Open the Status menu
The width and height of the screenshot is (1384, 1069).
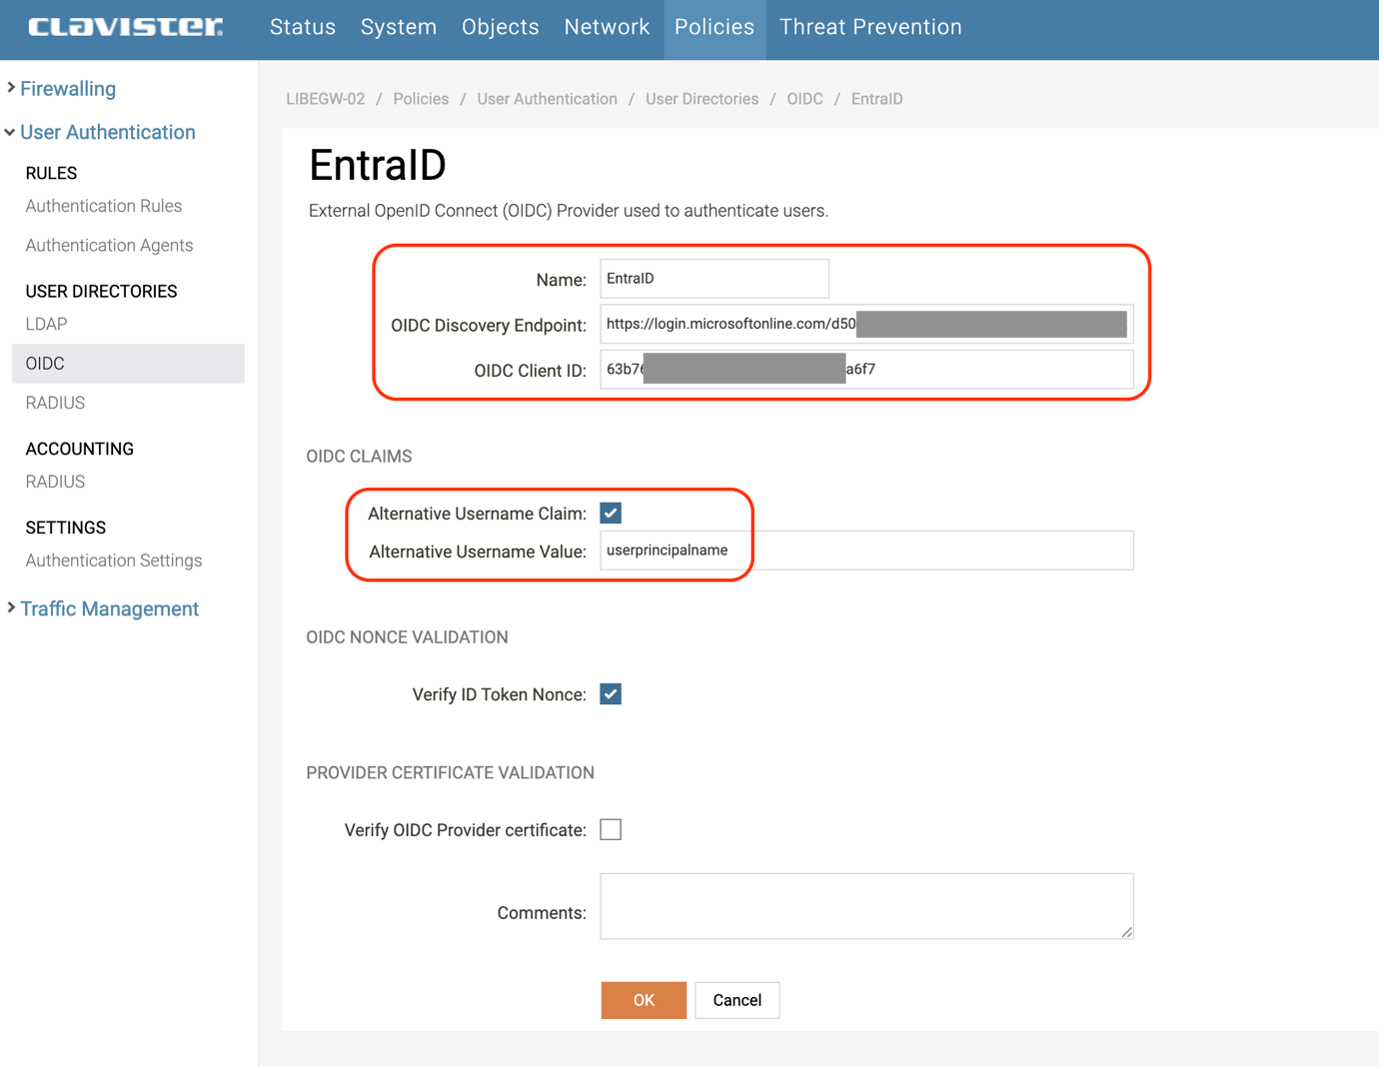[x=302, y=27]
